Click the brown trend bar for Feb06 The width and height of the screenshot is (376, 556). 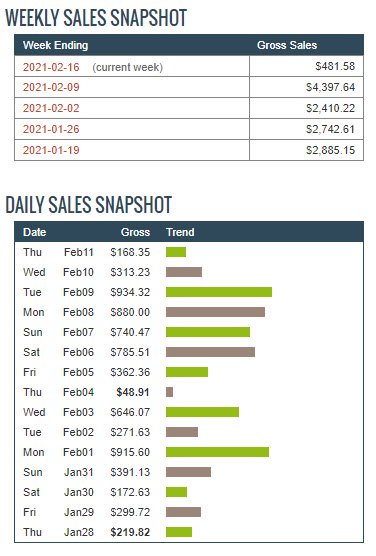point(210,352)
